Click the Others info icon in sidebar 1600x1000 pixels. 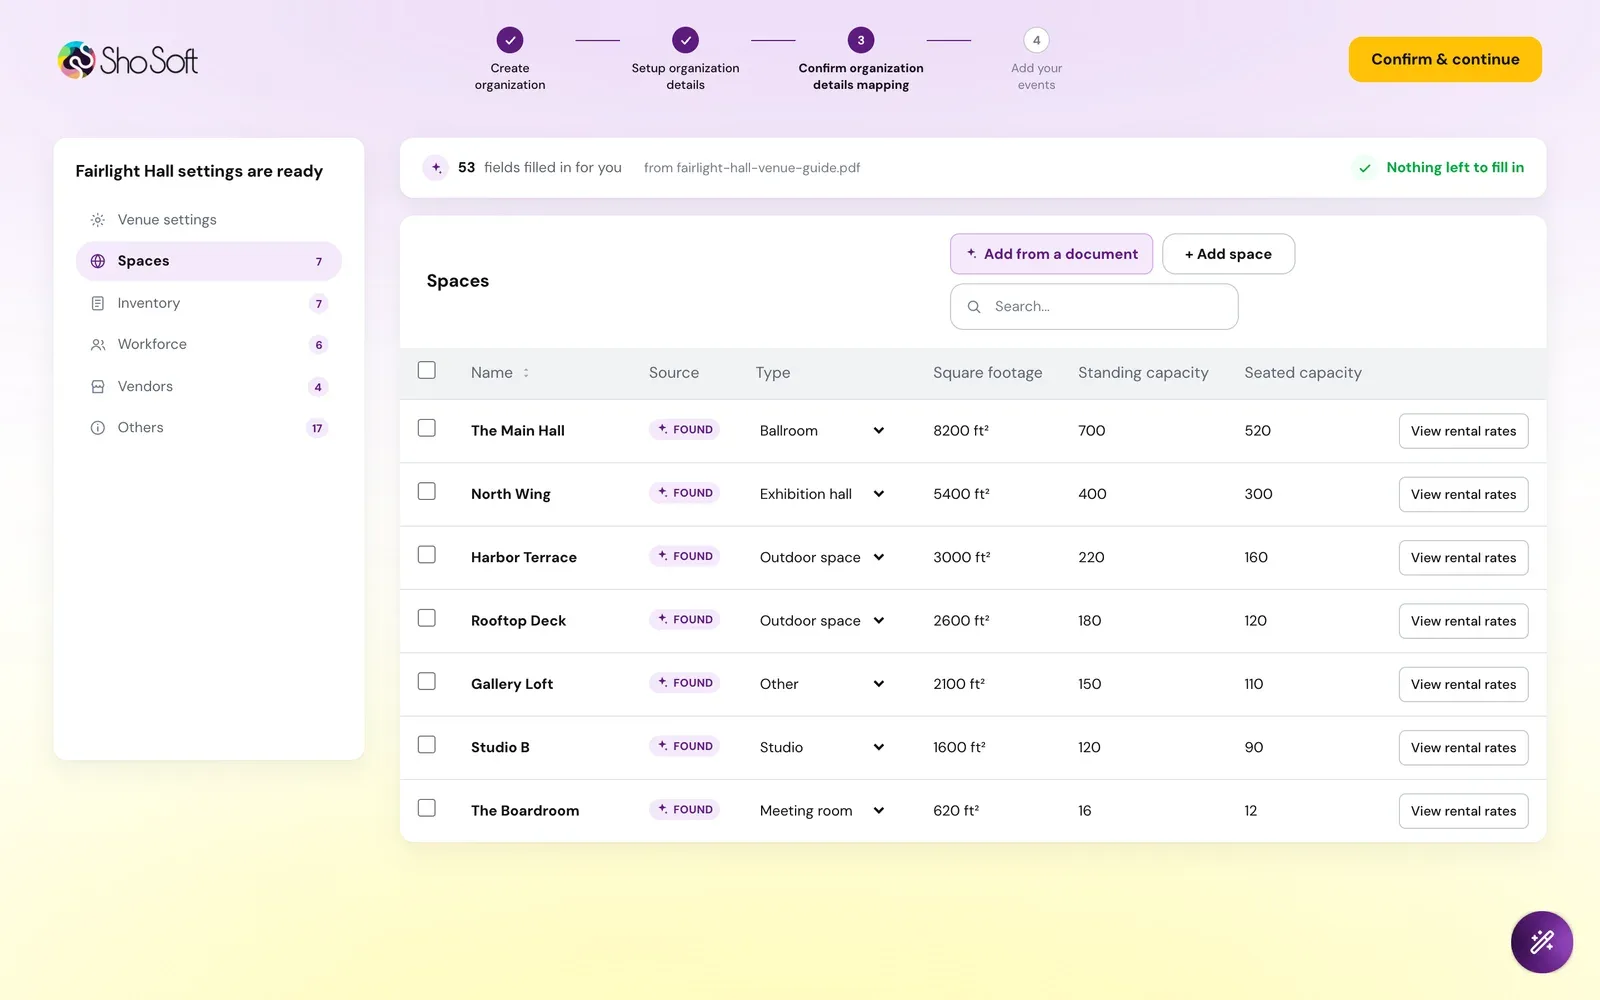98,428
